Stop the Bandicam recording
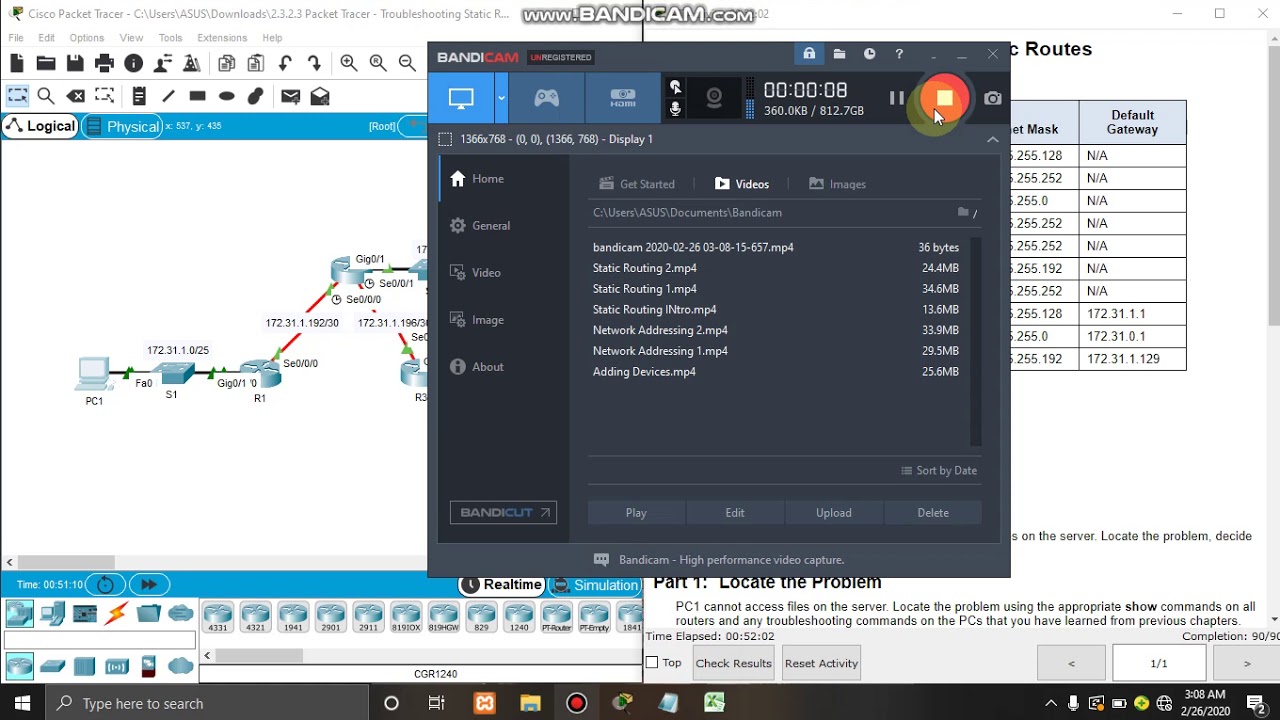The height and width of the screenshot is (720, 1280). point(944,98)
